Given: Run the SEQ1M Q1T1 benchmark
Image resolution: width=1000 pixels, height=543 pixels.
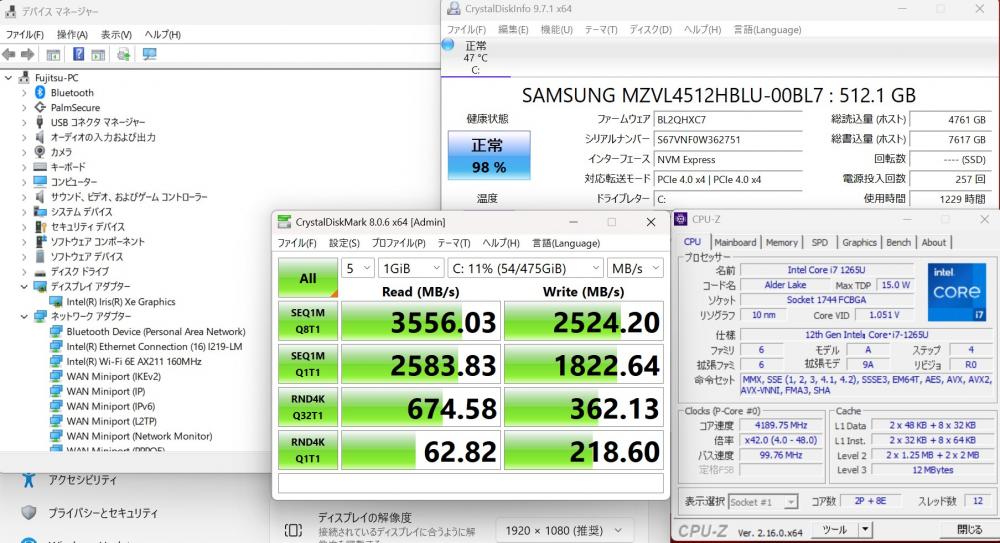Looking at the screenshot, I should click(x=308, y=364).
